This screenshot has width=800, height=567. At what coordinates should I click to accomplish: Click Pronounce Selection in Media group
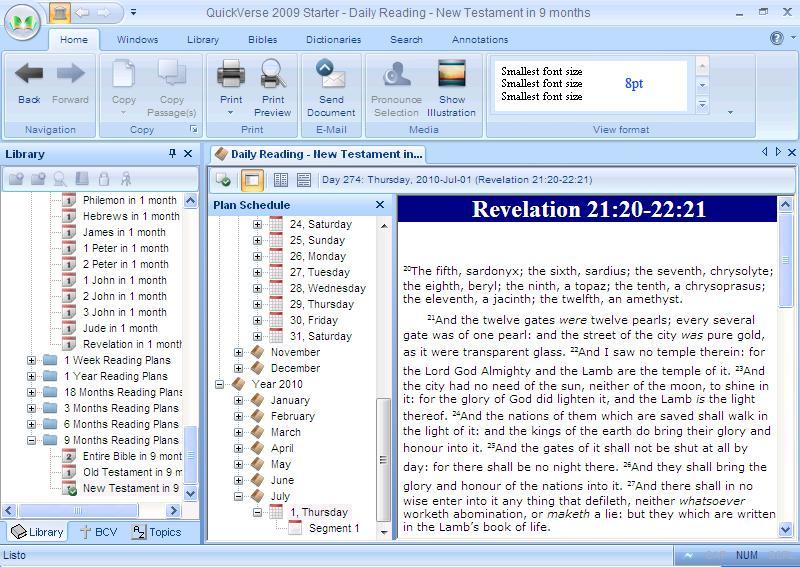coord(396,88)
